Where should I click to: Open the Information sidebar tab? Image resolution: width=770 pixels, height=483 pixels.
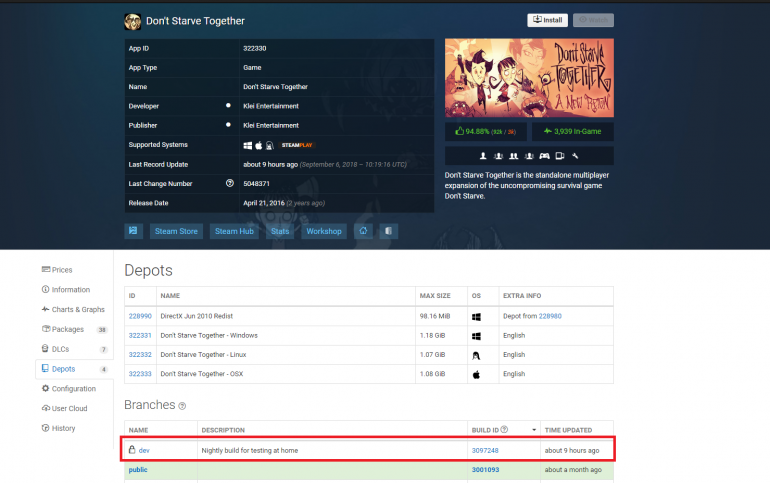click(66, 290)
